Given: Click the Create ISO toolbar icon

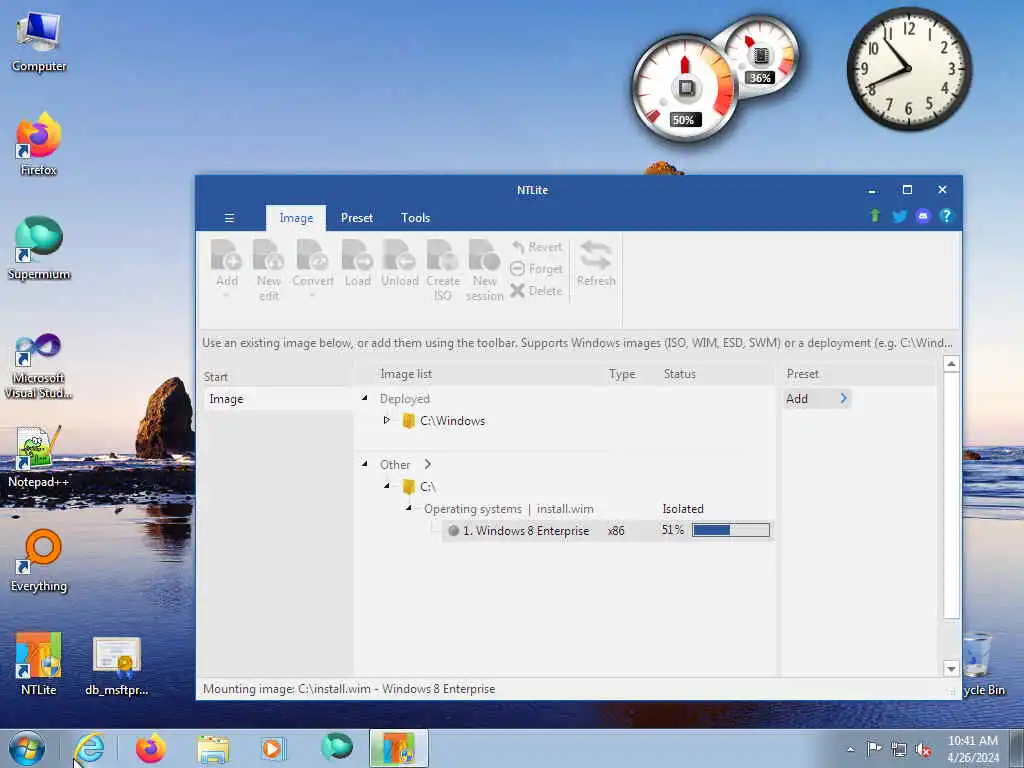Looking at the screenshot, I should (443, 270).
